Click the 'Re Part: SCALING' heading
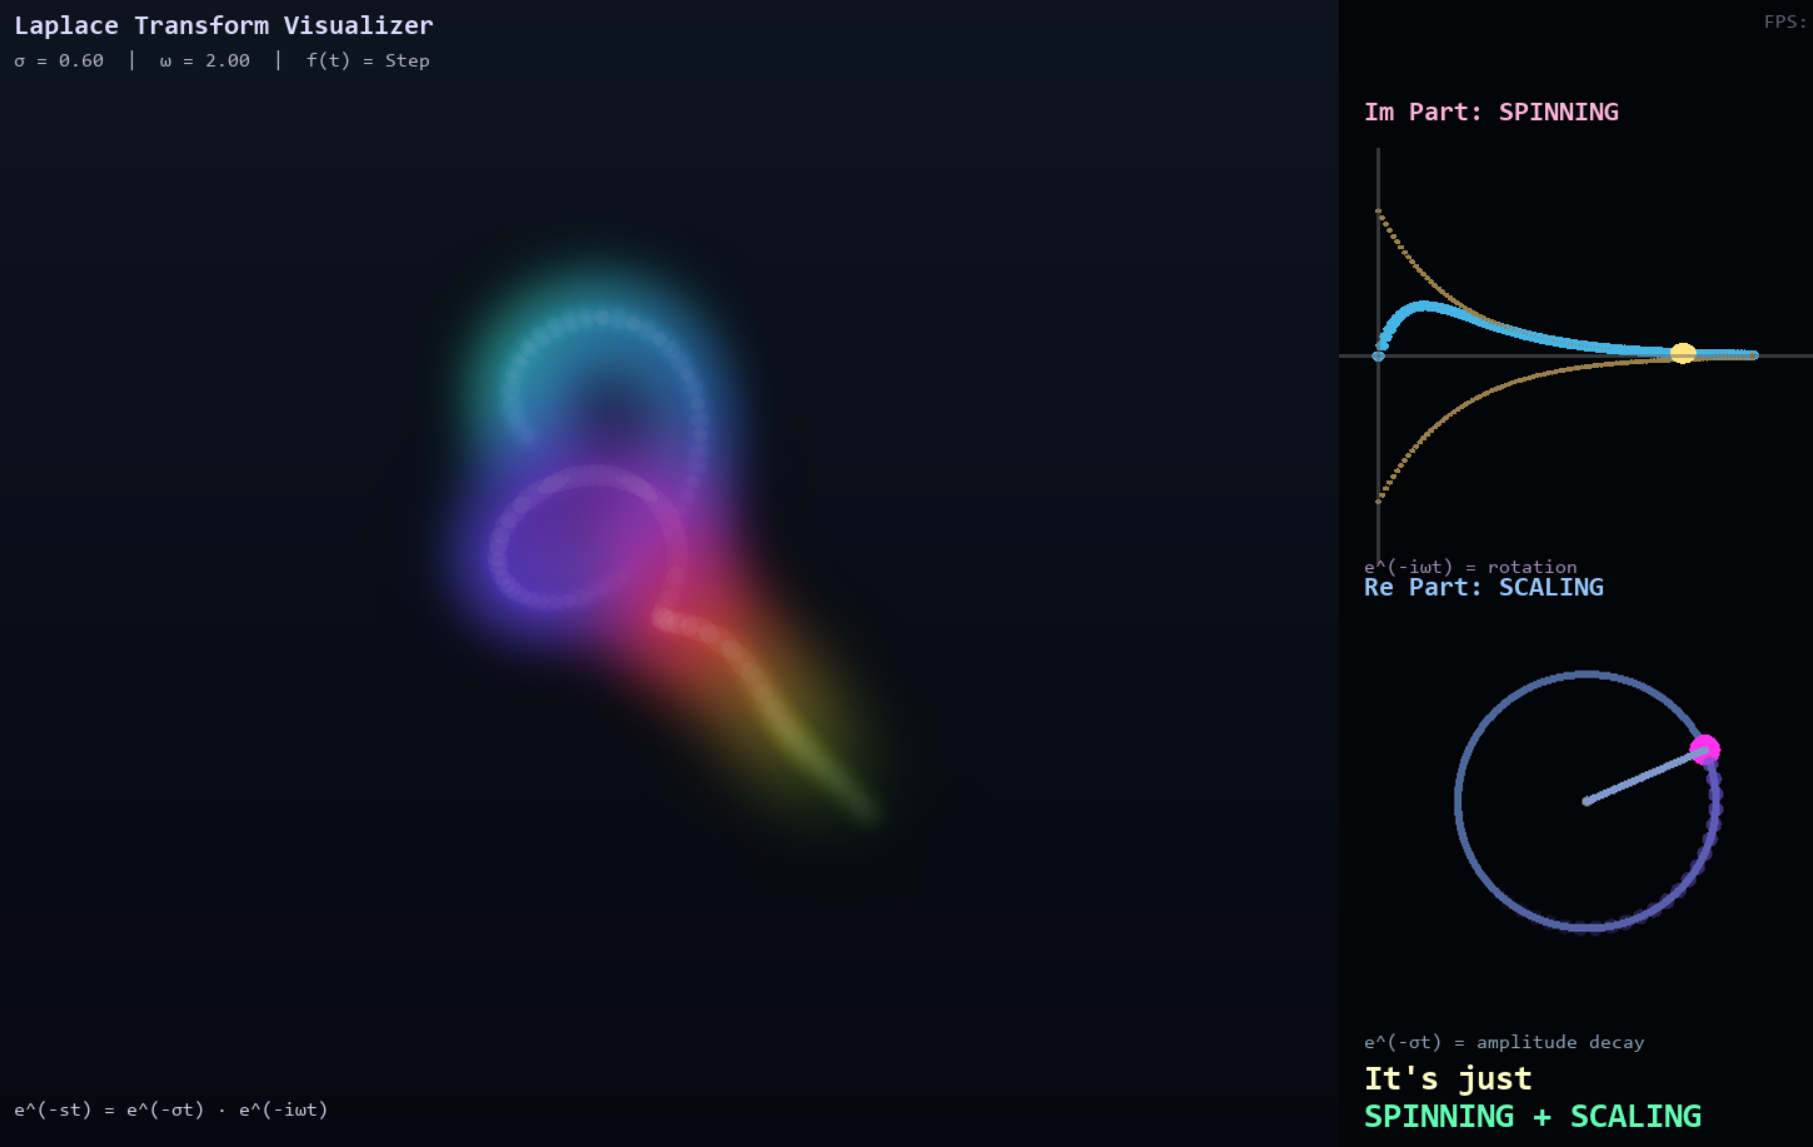Viewport: 1813px width, 1147px height. (1483, 587)
